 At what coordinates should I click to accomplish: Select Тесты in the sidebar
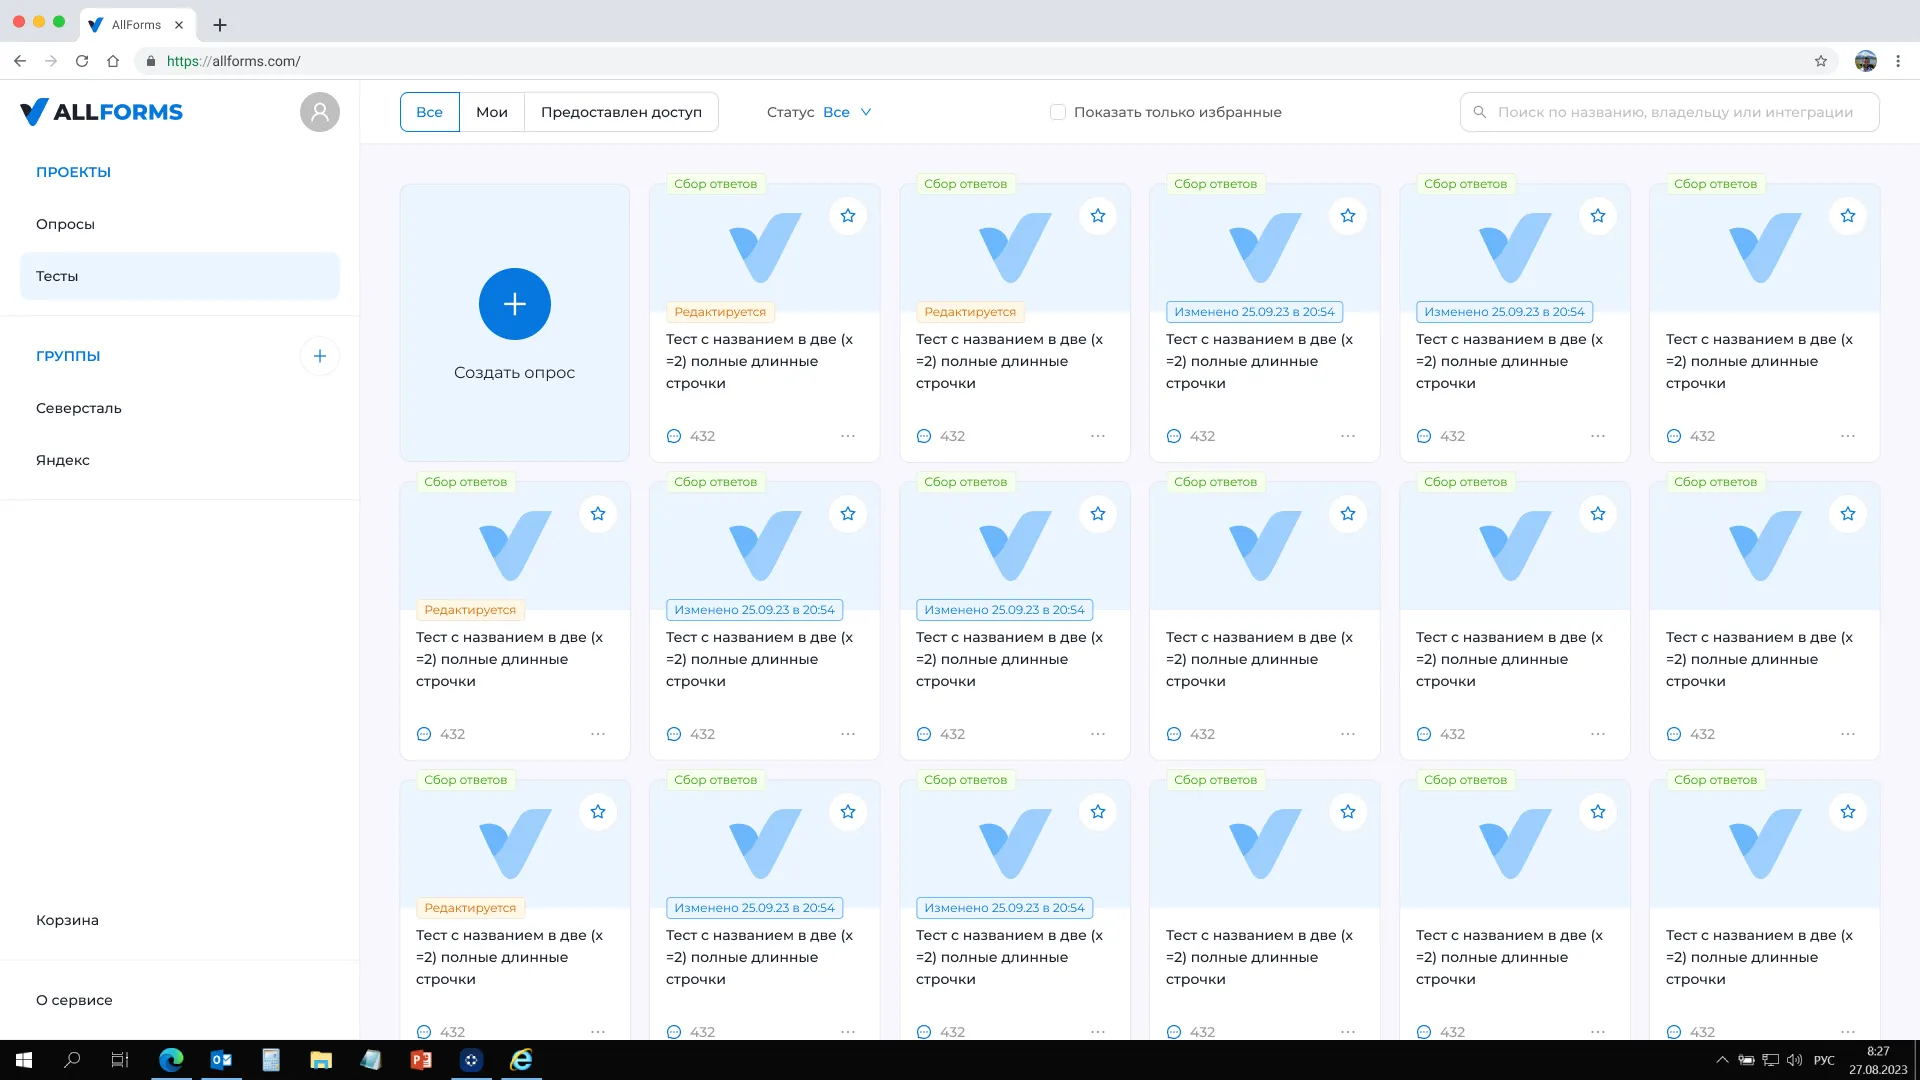[x=180, y=276]
